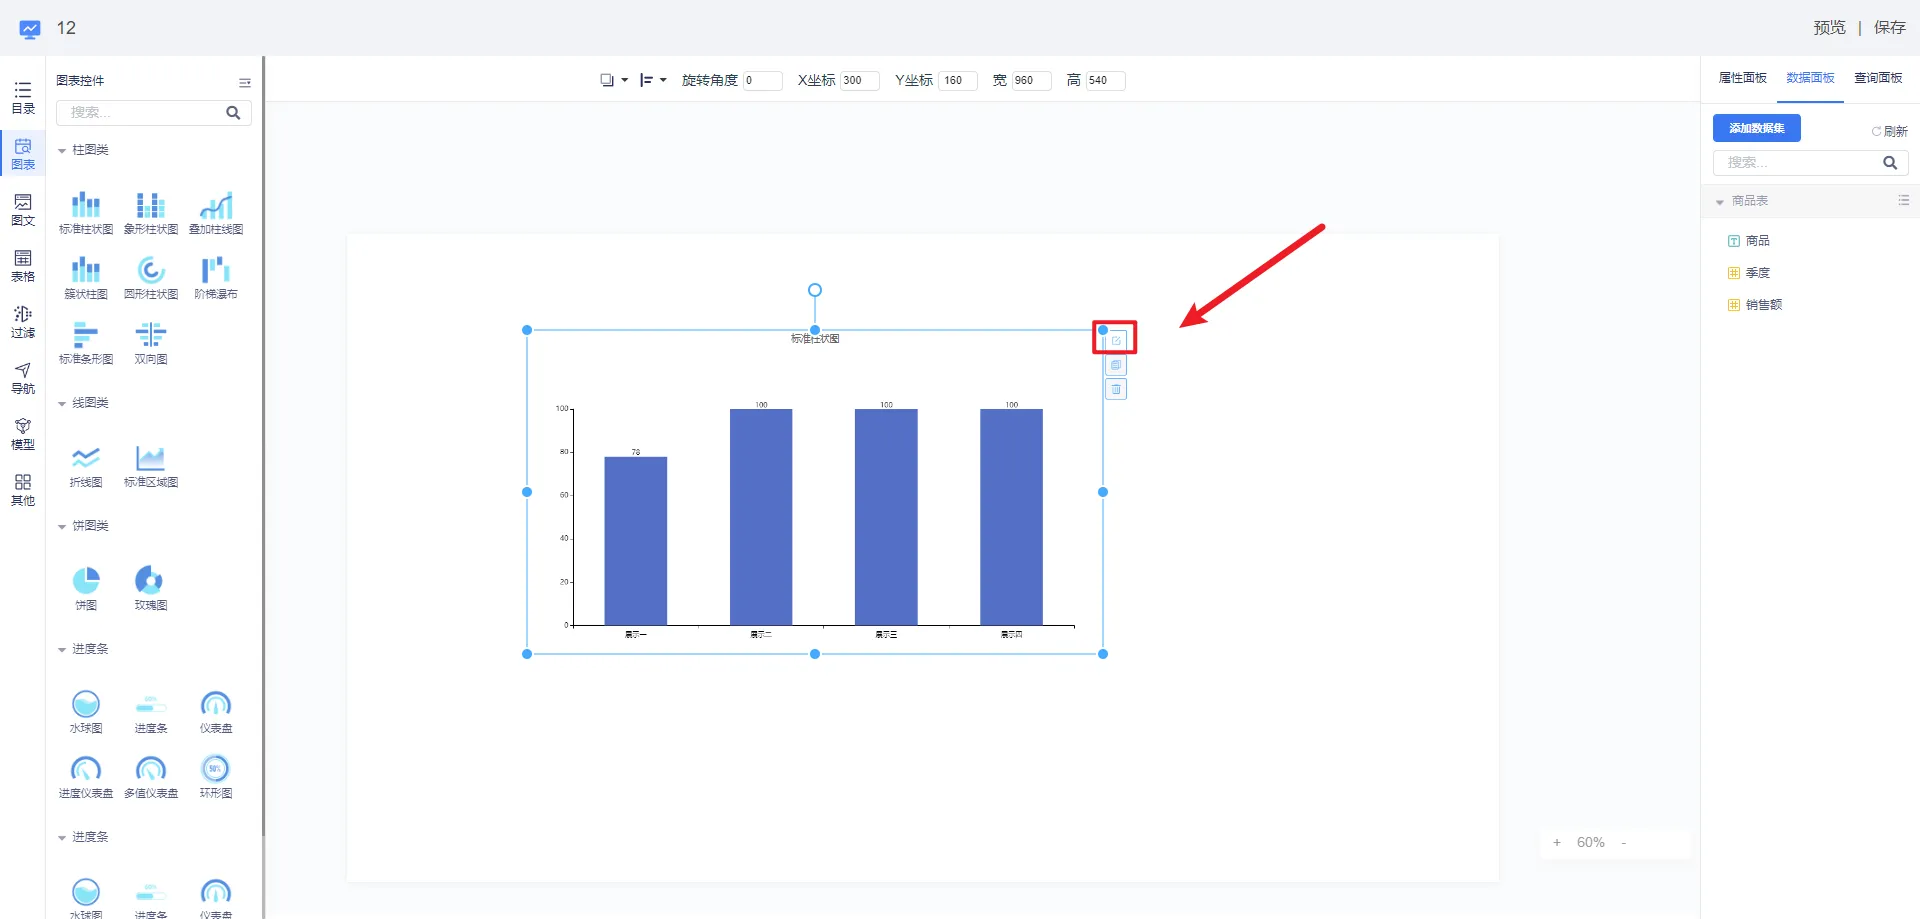Switch to the 数据面板 tab
This screenshot has width=1920, height=919.
coord(1810,78)
